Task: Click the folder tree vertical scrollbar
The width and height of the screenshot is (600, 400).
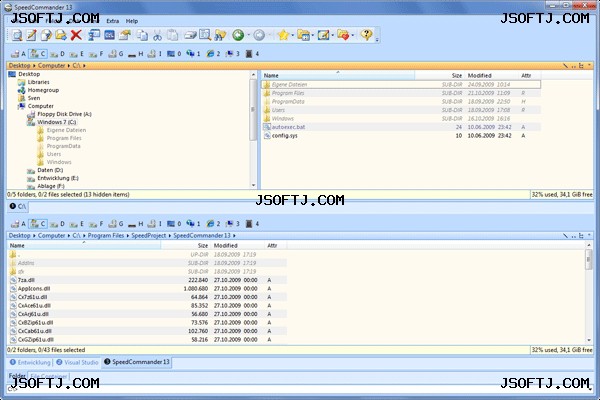Action: click(x=253, y=130)
